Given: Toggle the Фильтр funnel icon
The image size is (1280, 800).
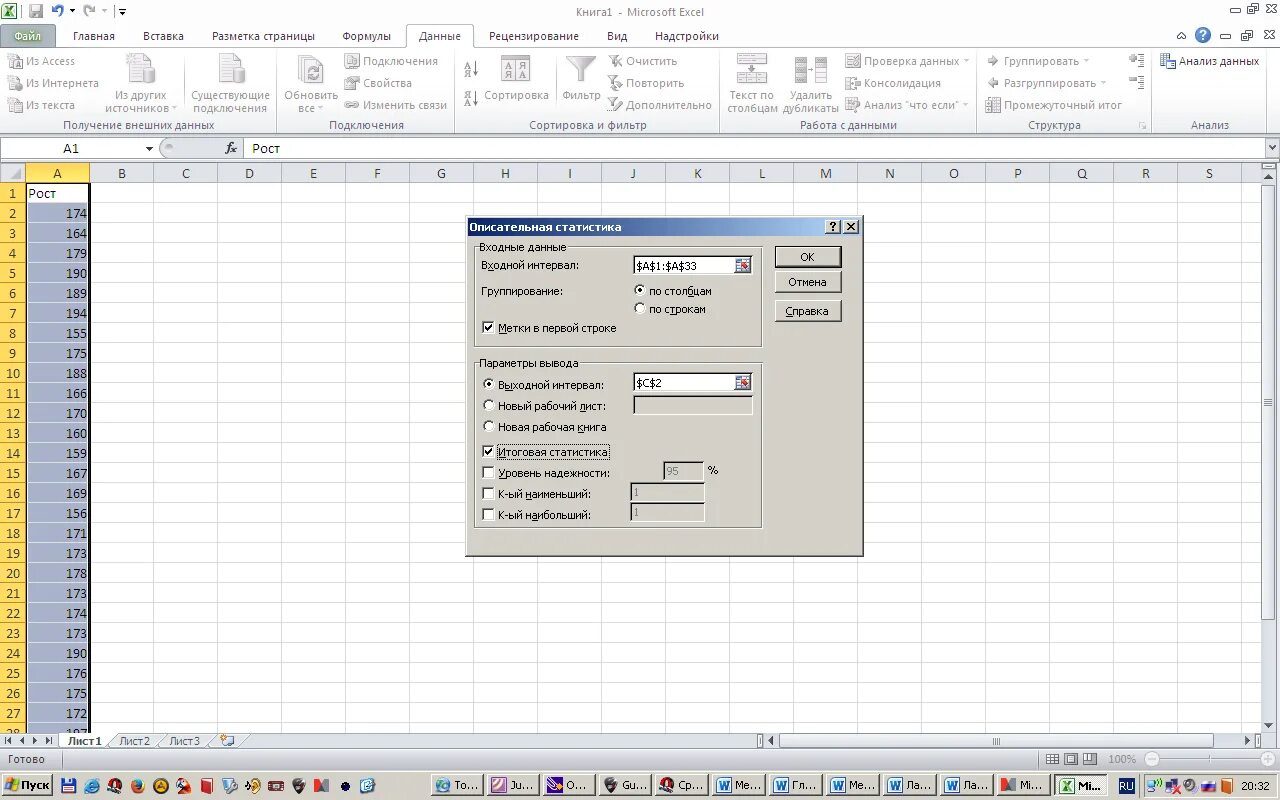Looking at the screenshot, I should (581, 69).
